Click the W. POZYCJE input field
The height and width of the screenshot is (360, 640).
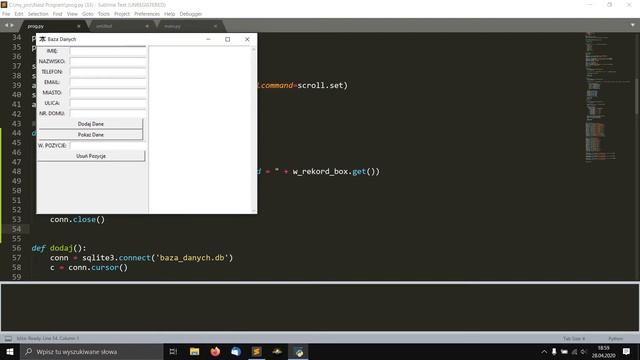point(108,145)
